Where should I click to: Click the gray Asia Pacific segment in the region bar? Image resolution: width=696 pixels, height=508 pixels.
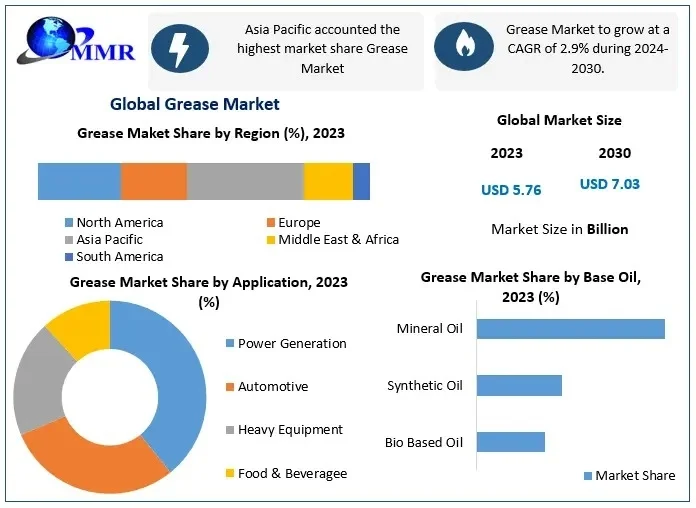245,181
